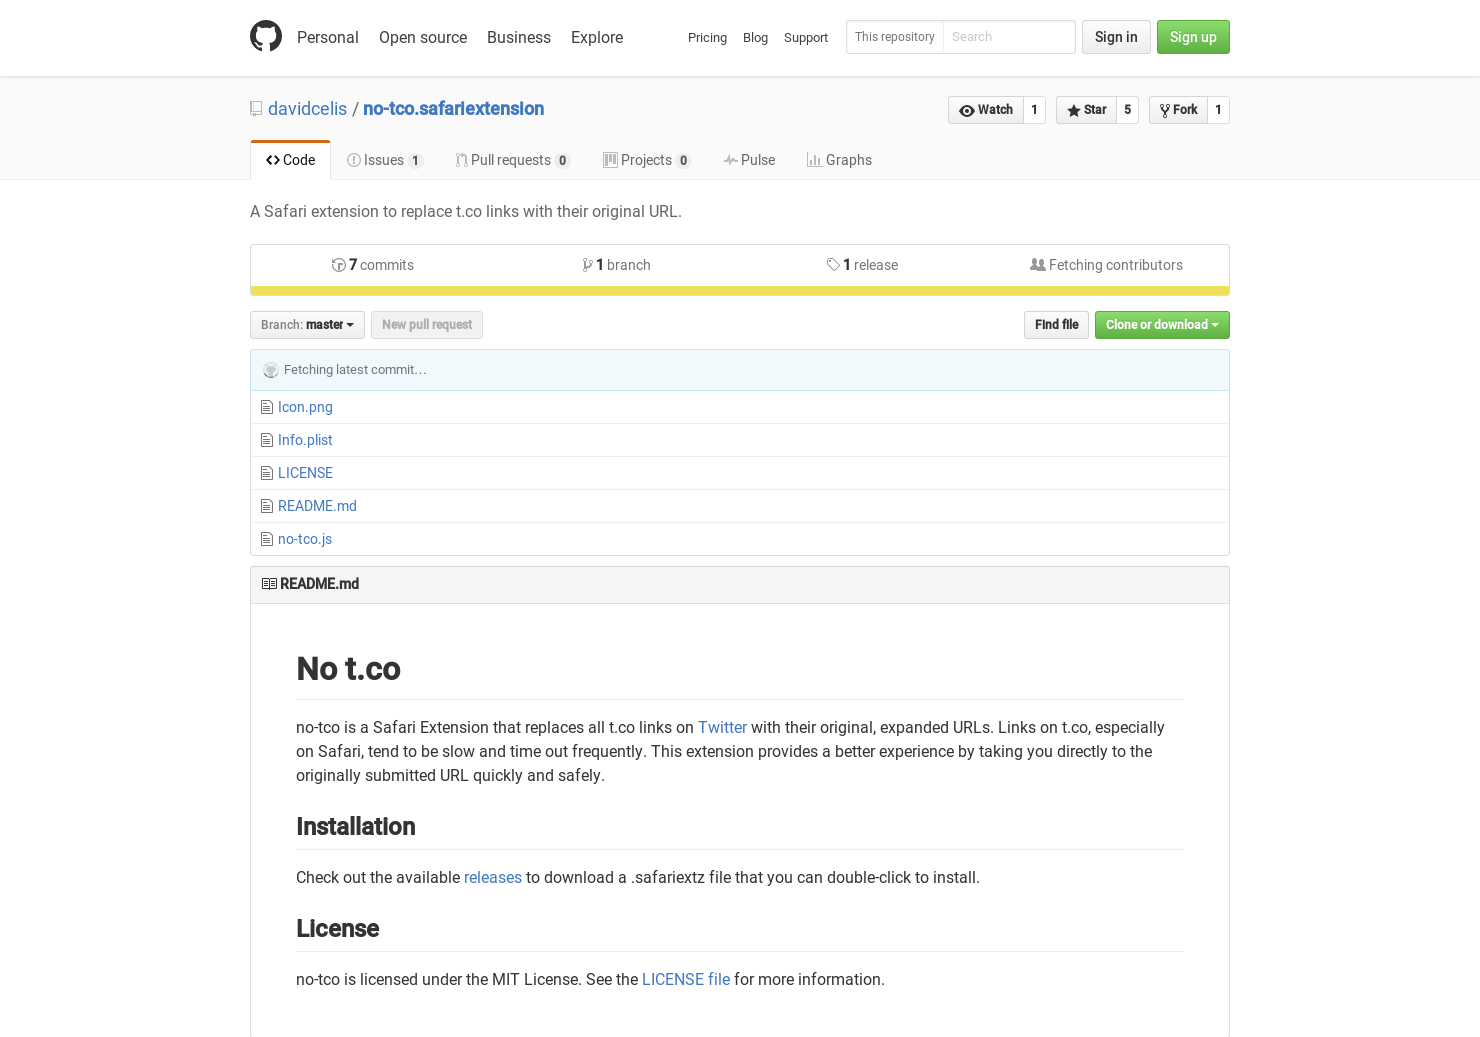The image size is (1480, 1037).
Task: Click the Star button
Action: (1087, 110)
